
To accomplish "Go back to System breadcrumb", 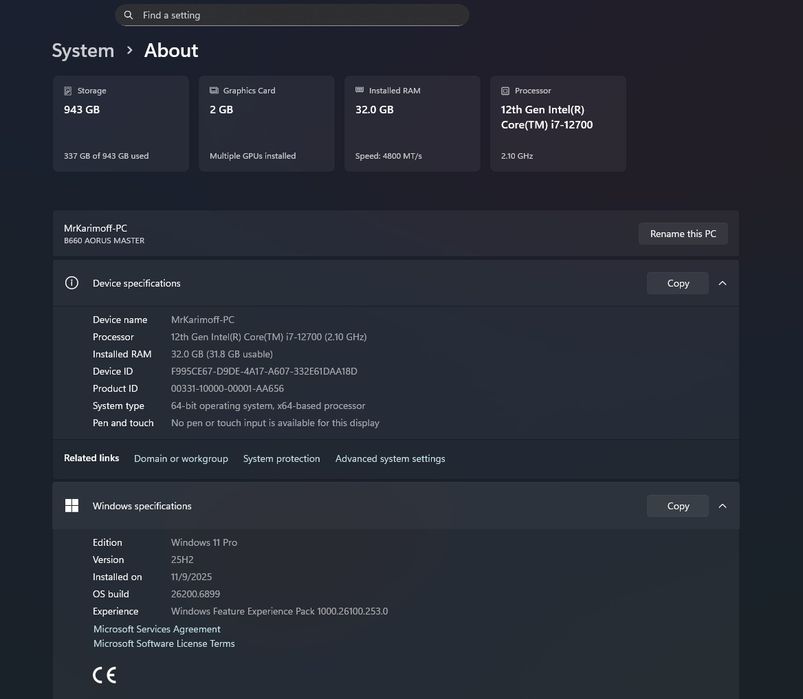I will [x=83, y=51].
